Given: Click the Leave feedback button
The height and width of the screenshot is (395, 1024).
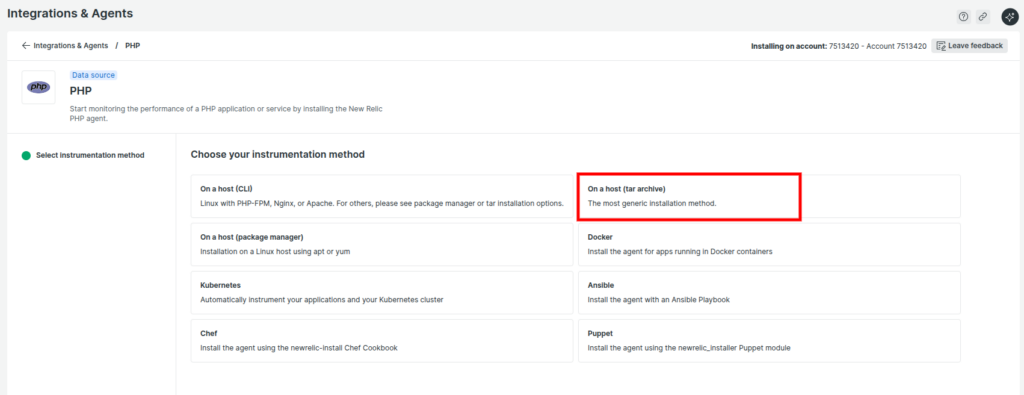Looking at the screenshot, I should (x=969, y=46).
